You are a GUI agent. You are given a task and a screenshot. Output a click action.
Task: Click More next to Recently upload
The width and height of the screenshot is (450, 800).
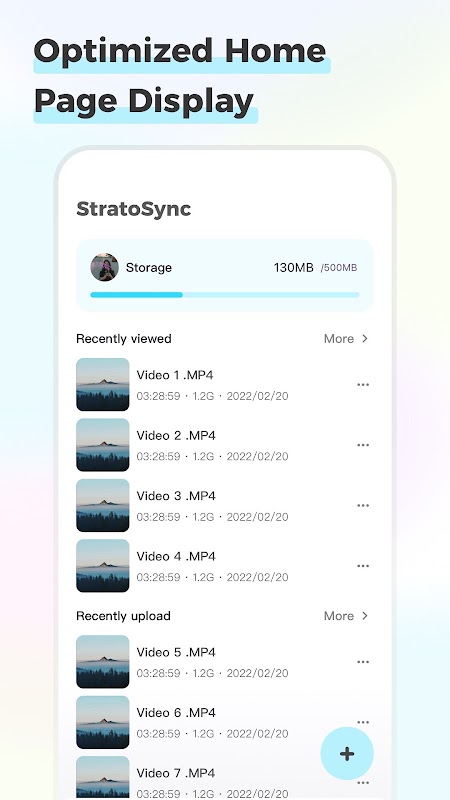tap(339, 616)
